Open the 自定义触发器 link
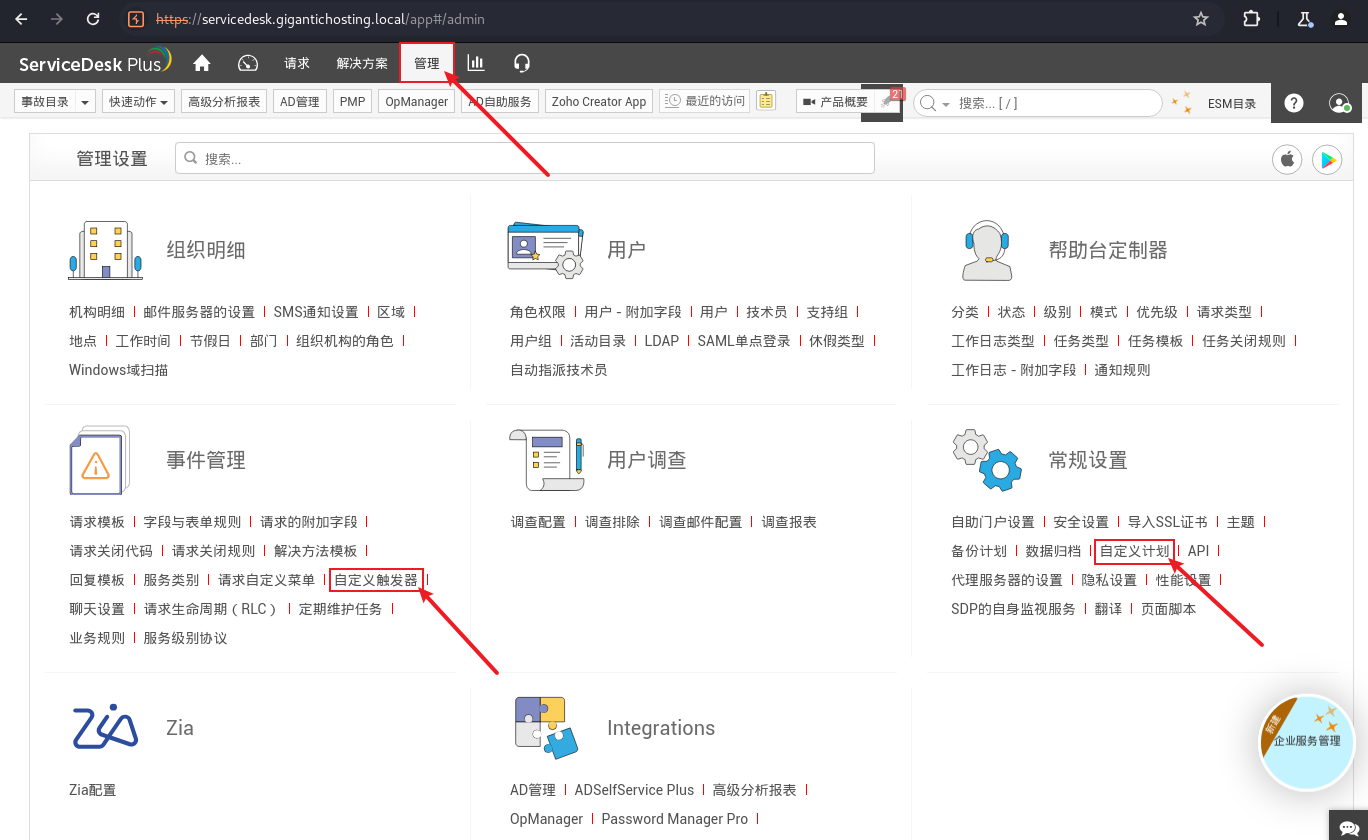The width and height of the screenshot is (1368, 840). (x=376, y=580)
